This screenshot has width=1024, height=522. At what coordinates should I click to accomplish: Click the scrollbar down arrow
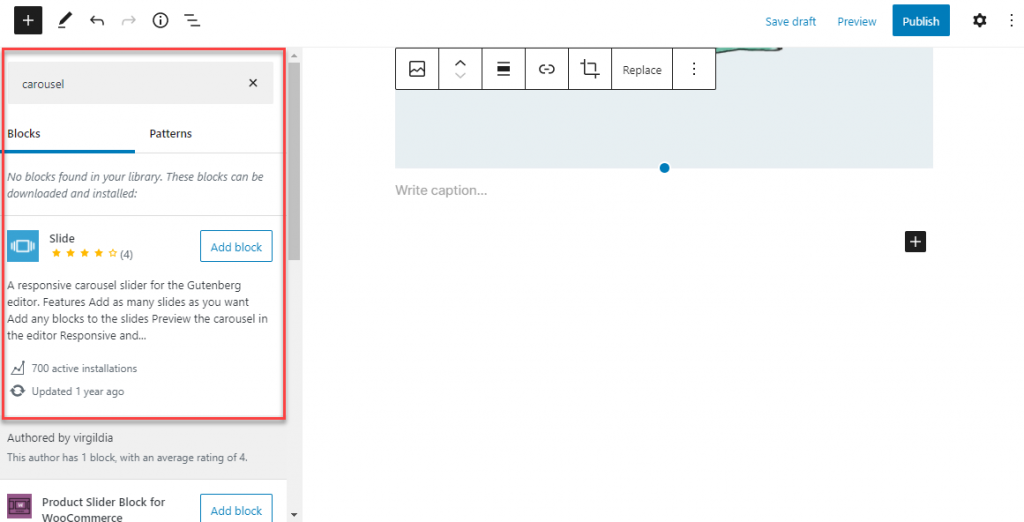coord(295,515)
